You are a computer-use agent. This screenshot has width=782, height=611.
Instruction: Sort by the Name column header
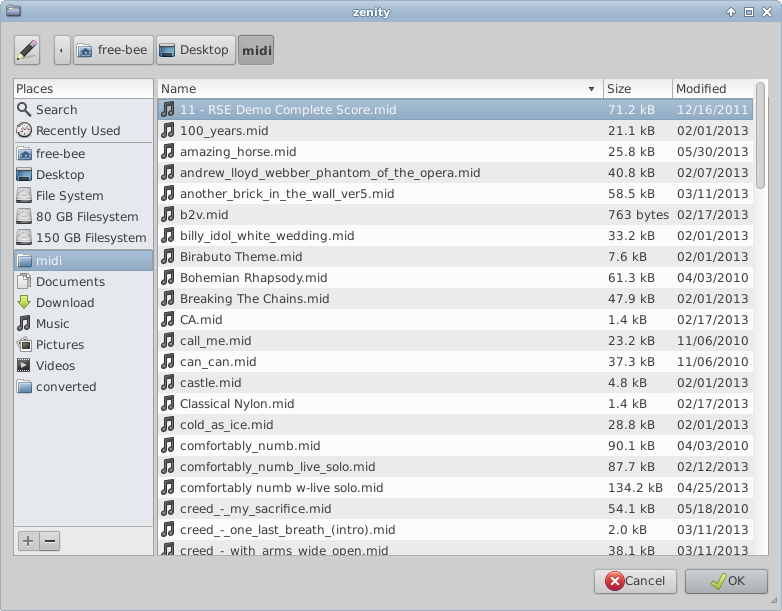click(381, 89)
